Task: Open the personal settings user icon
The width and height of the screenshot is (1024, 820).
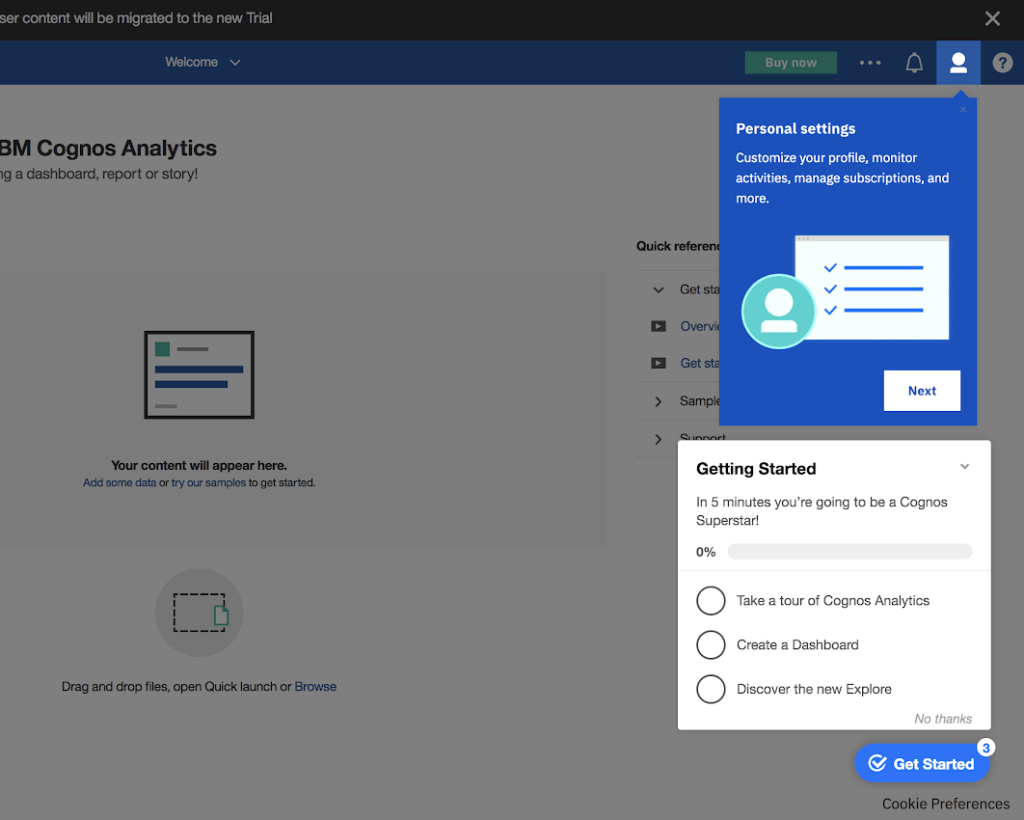Action: 958,63
